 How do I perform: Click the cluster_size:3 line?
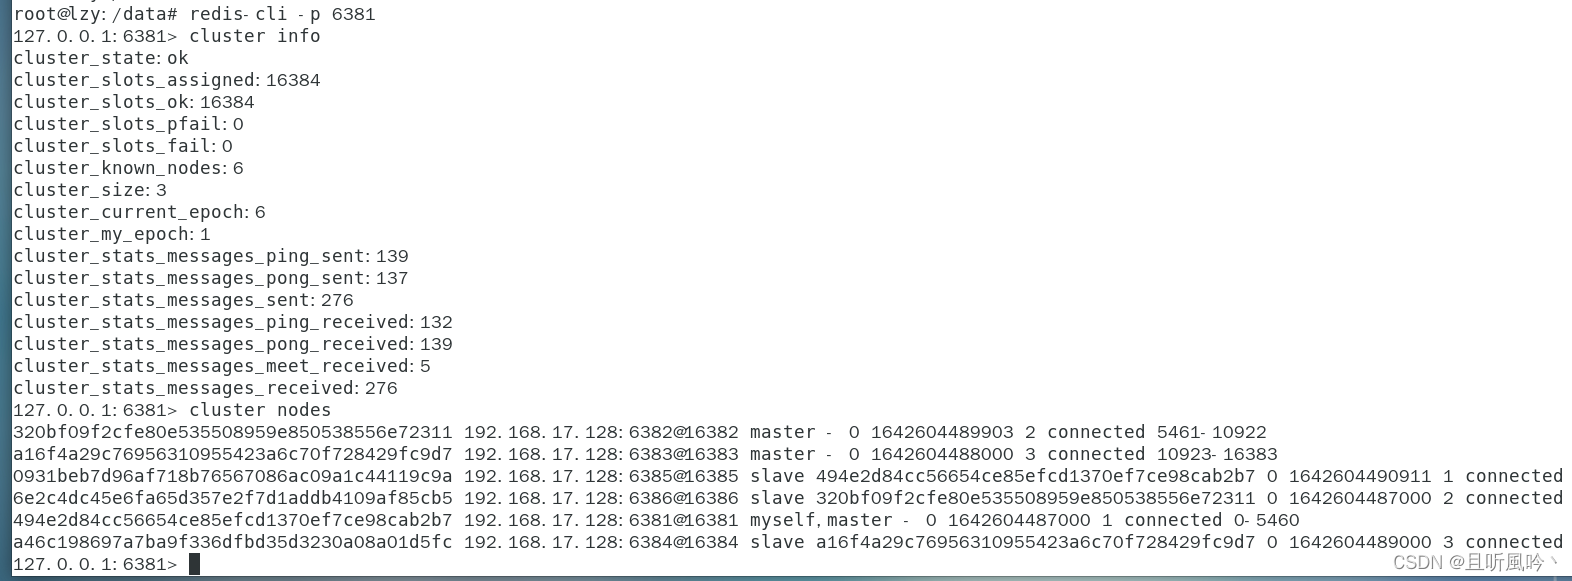[90, 190]
